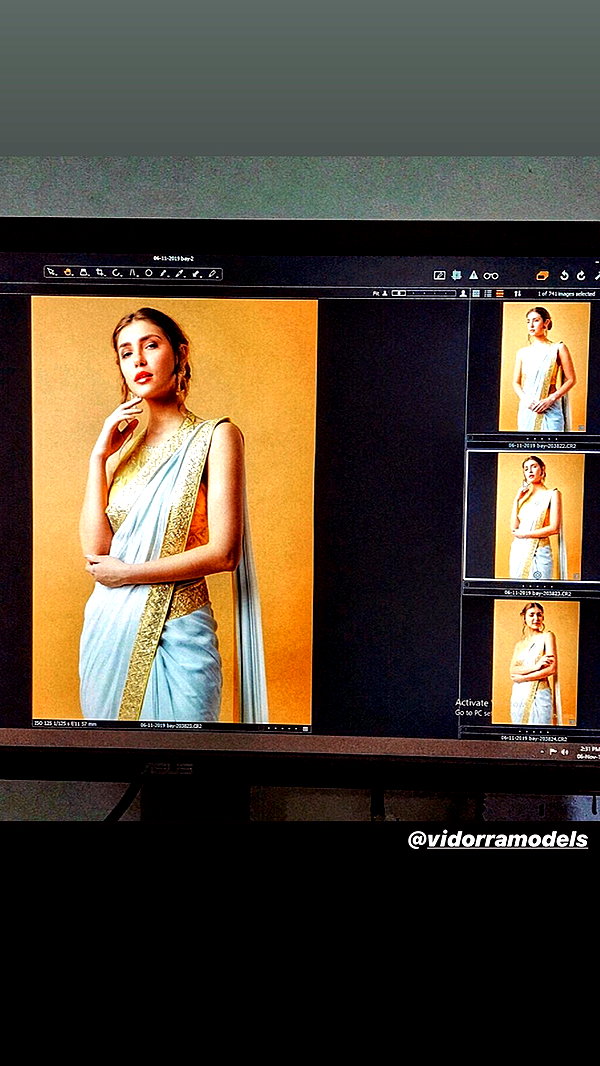This screenshot has height=1066, width=600.
Task: Open the orange copy adjustments variants icon
Action: click(x=543, y=275)
